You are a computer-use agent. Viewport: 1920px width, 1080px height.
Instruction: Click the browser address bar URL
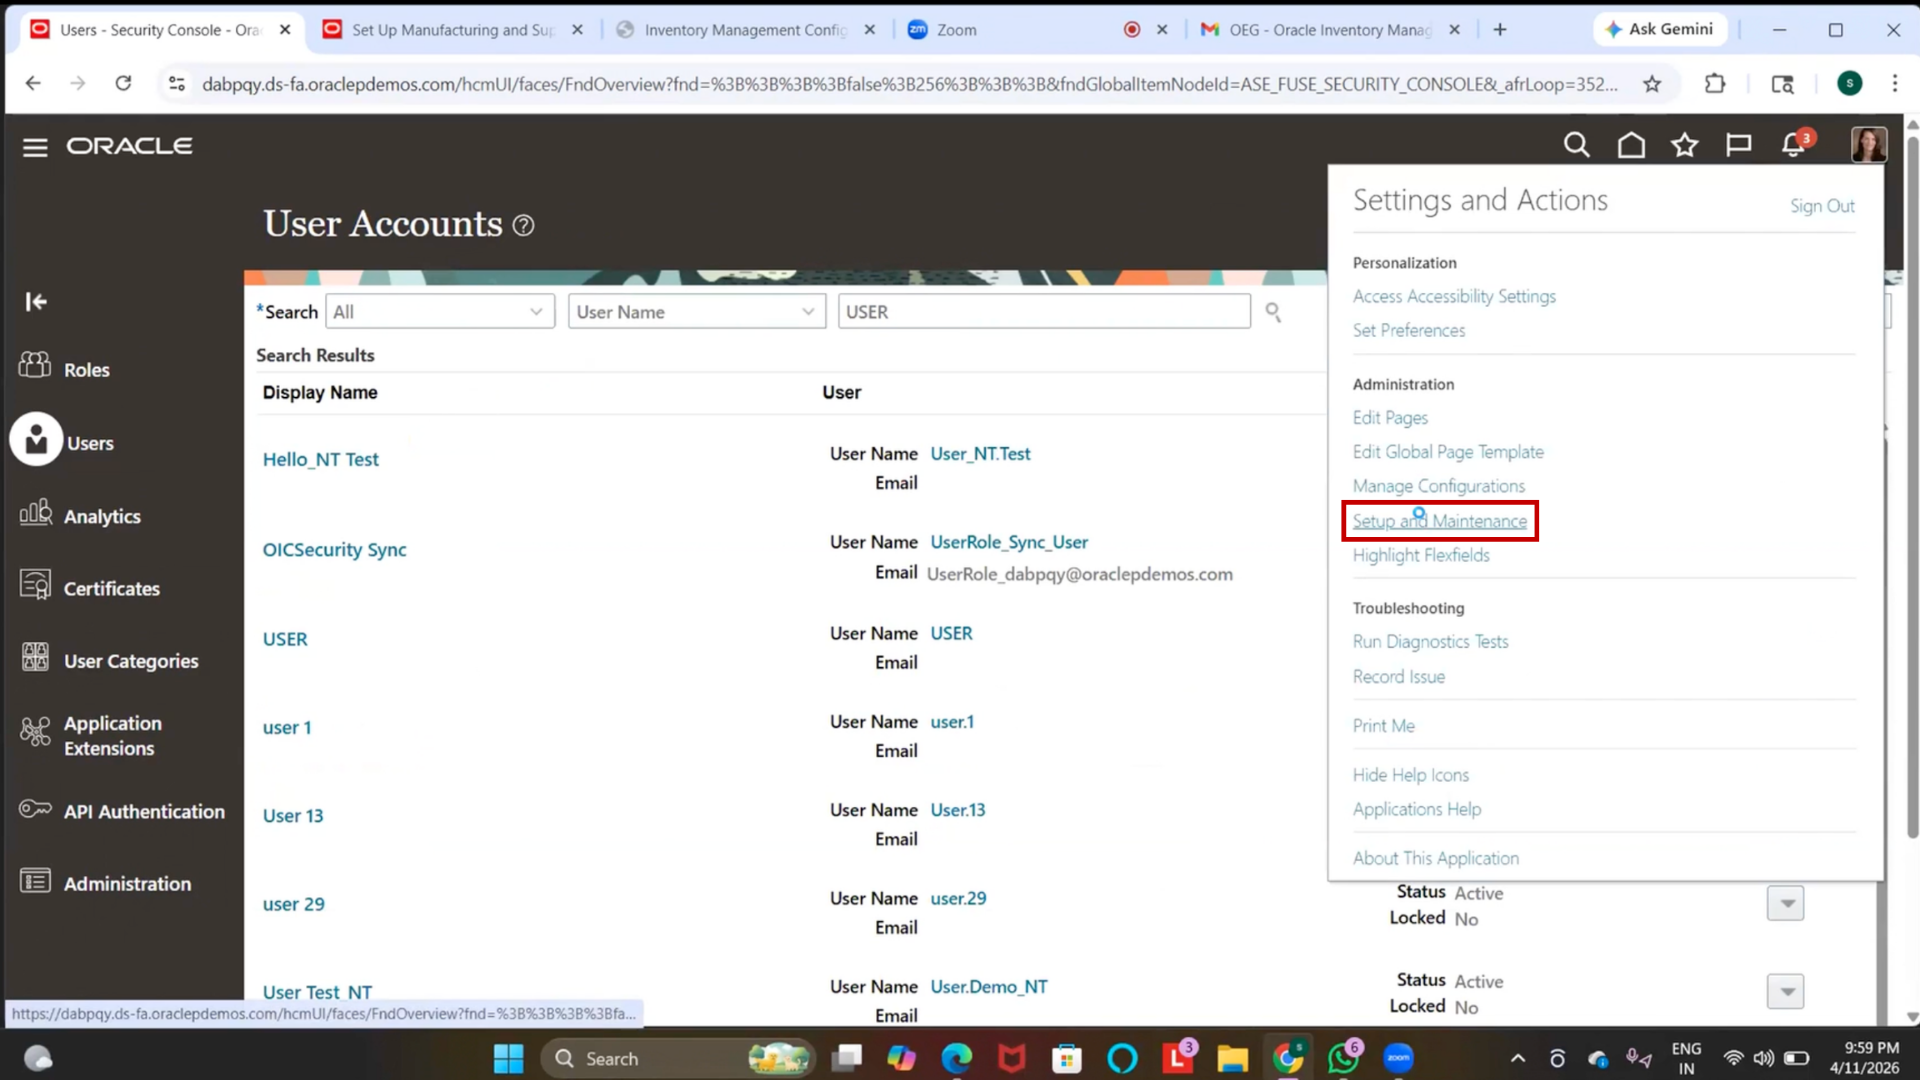pyautogui.click(x=910, y=84)
